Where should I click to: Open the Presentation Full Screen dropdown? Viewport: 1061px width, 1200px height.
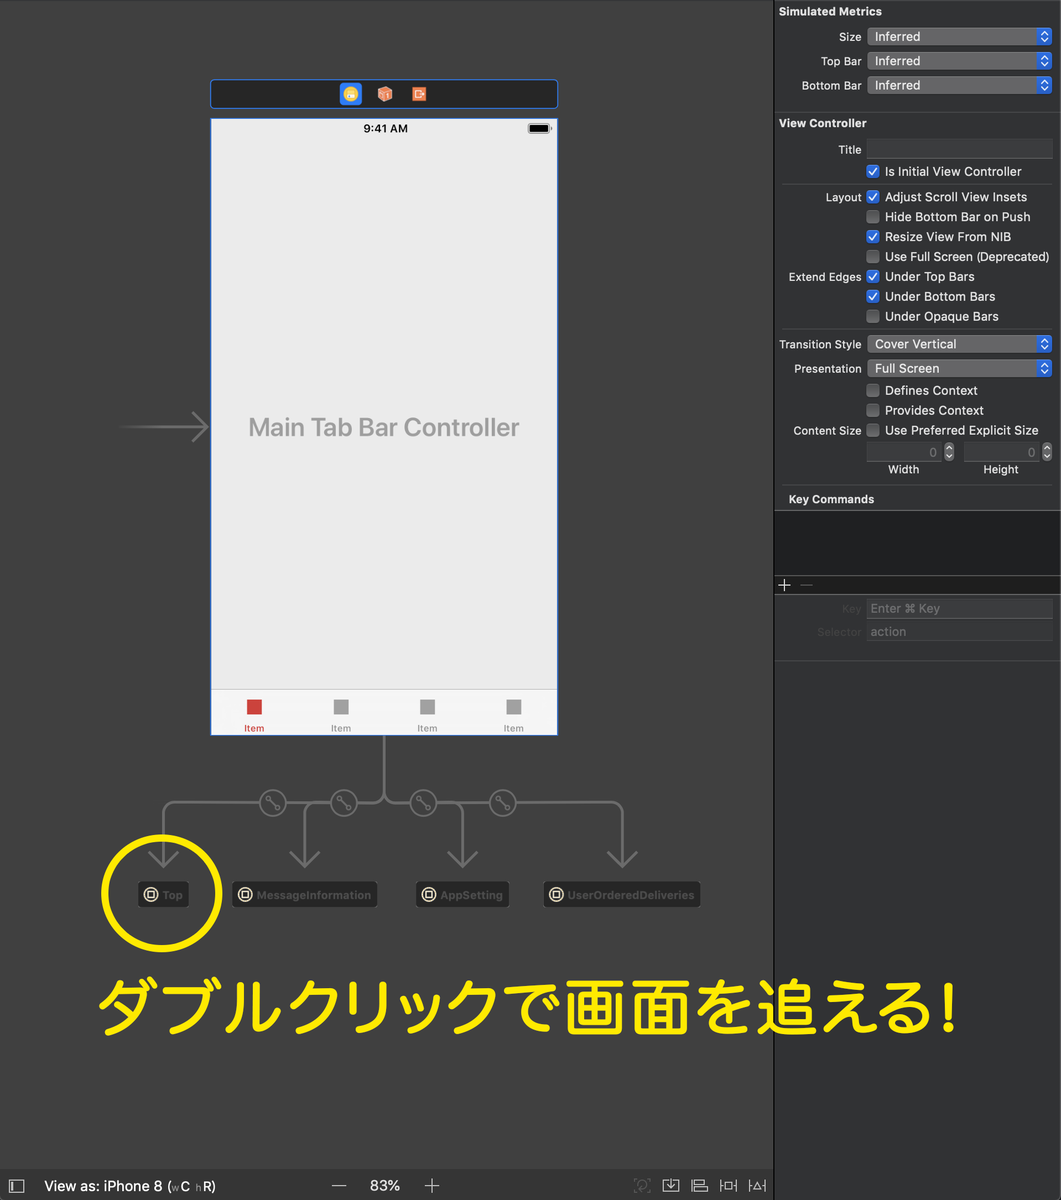tap(958, 368)
